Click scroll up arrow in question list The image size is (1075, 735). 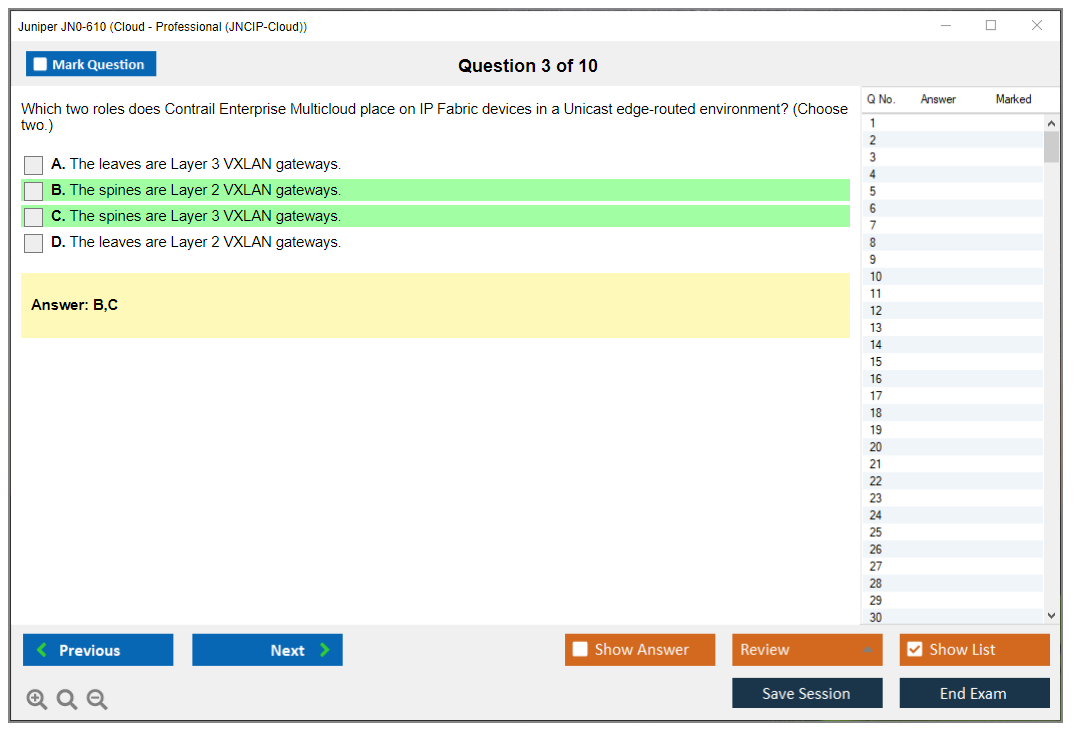[1051, 123]
